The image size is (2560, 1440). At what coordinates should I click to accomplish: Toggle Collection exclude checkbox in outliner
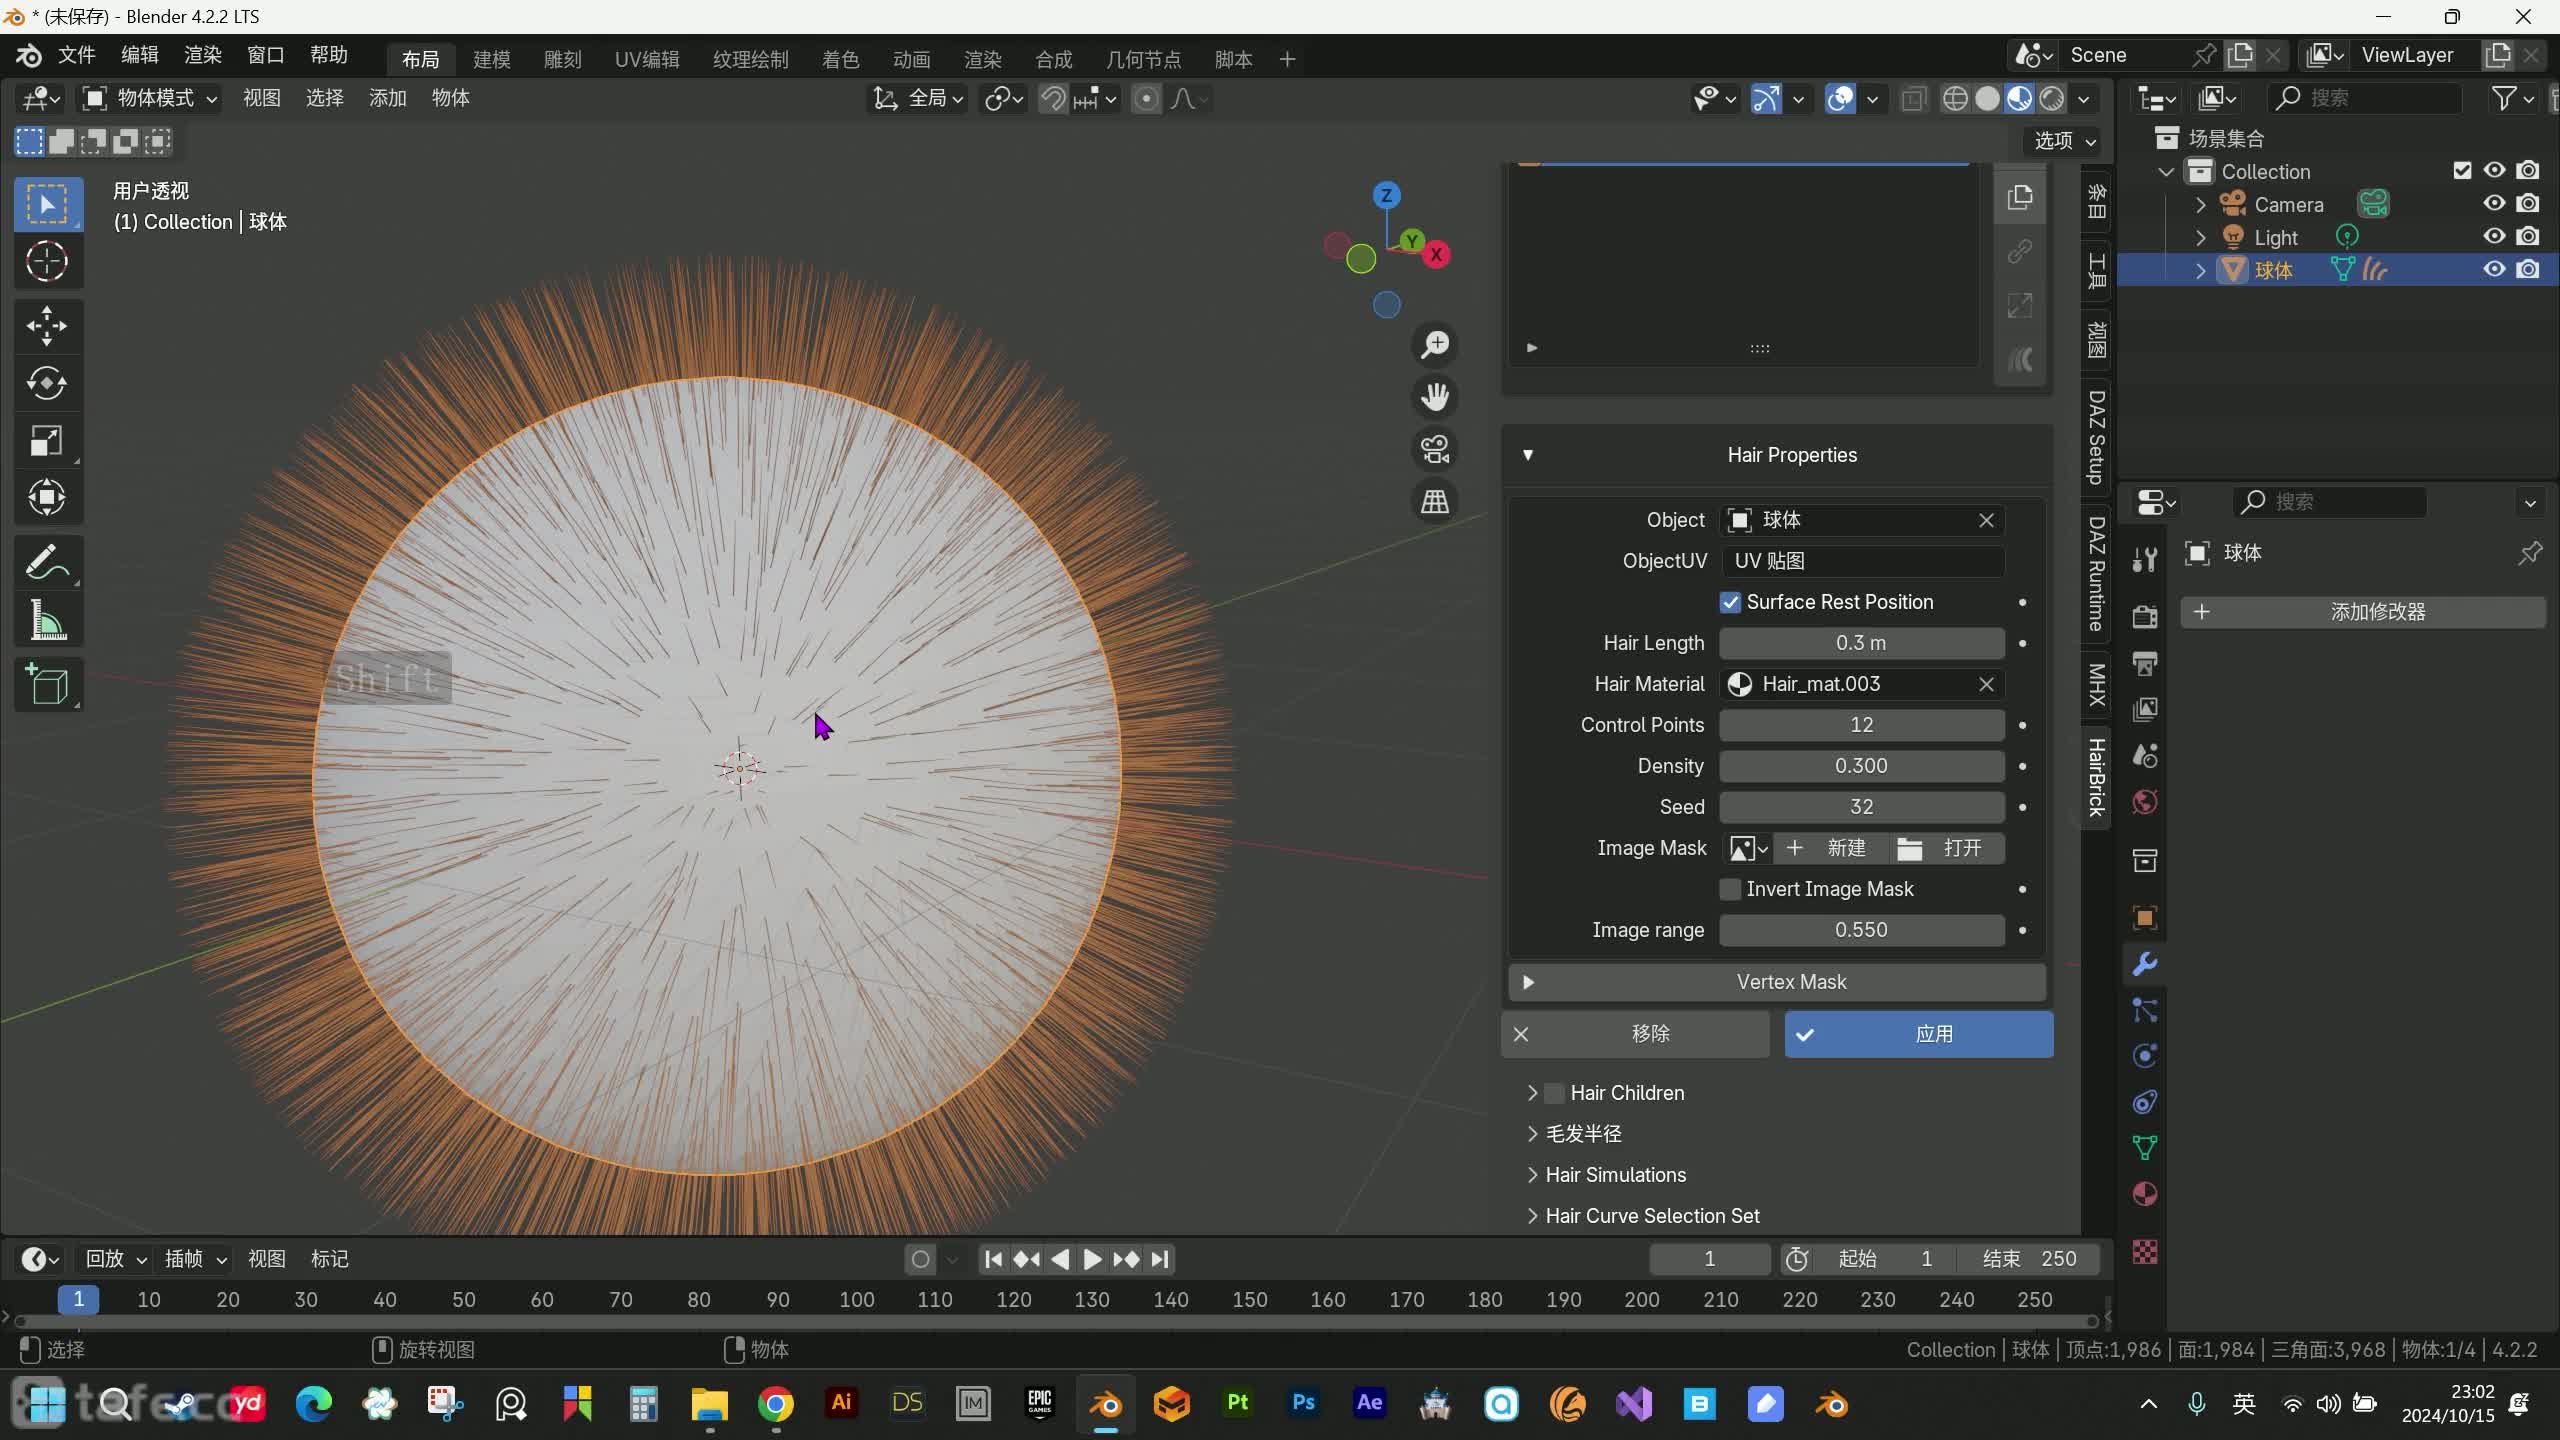pos(2462,170)
